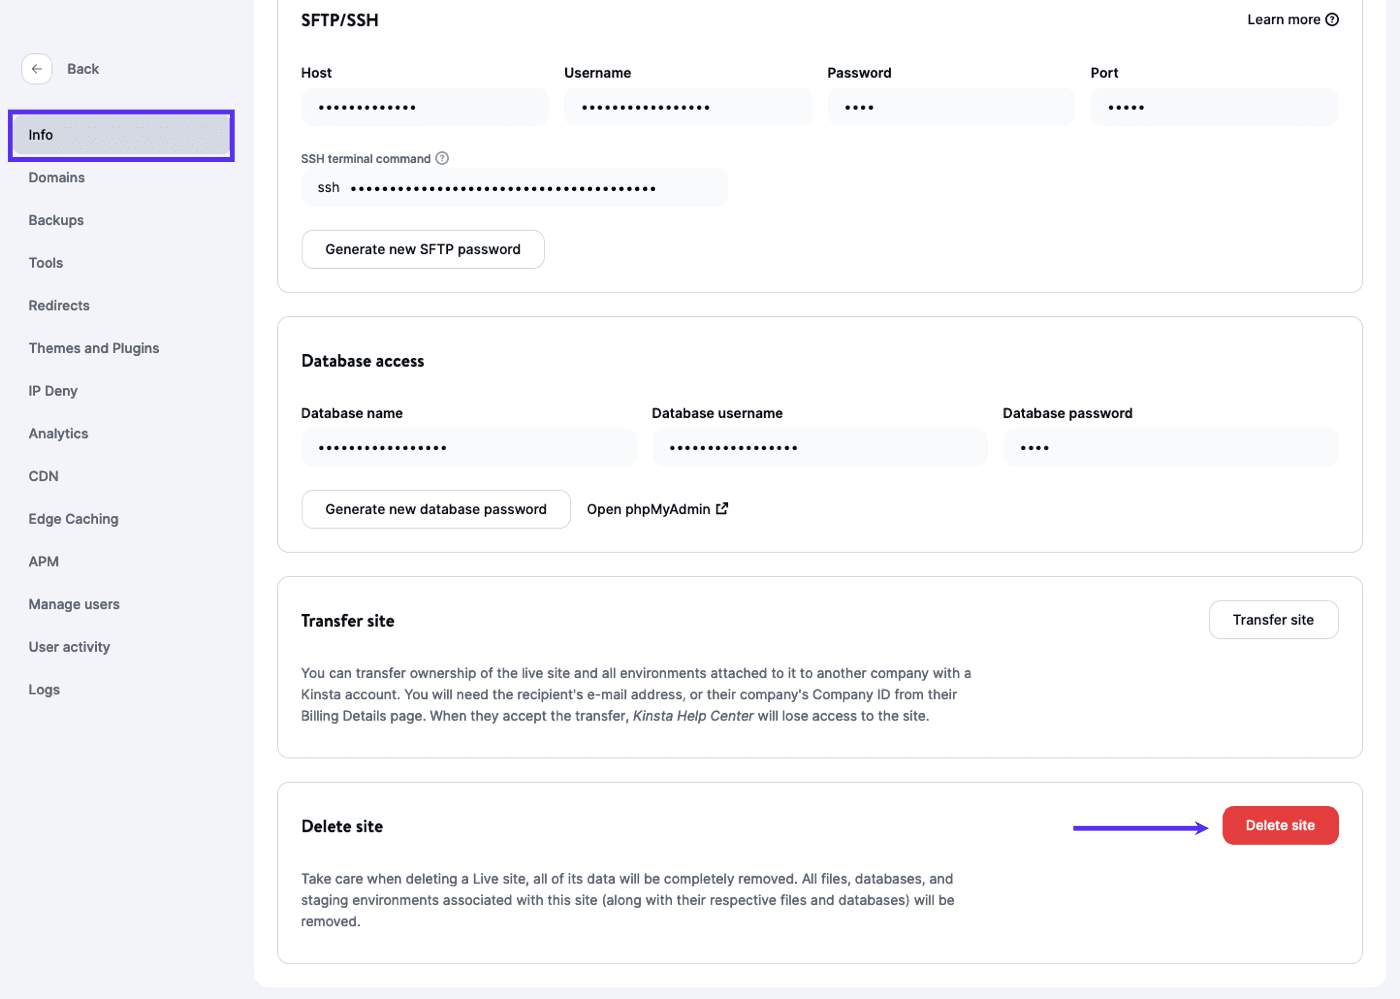The width and height of the screenshot is (1400, 999).
Task: Open the CDN section
Action: point(43,476)
